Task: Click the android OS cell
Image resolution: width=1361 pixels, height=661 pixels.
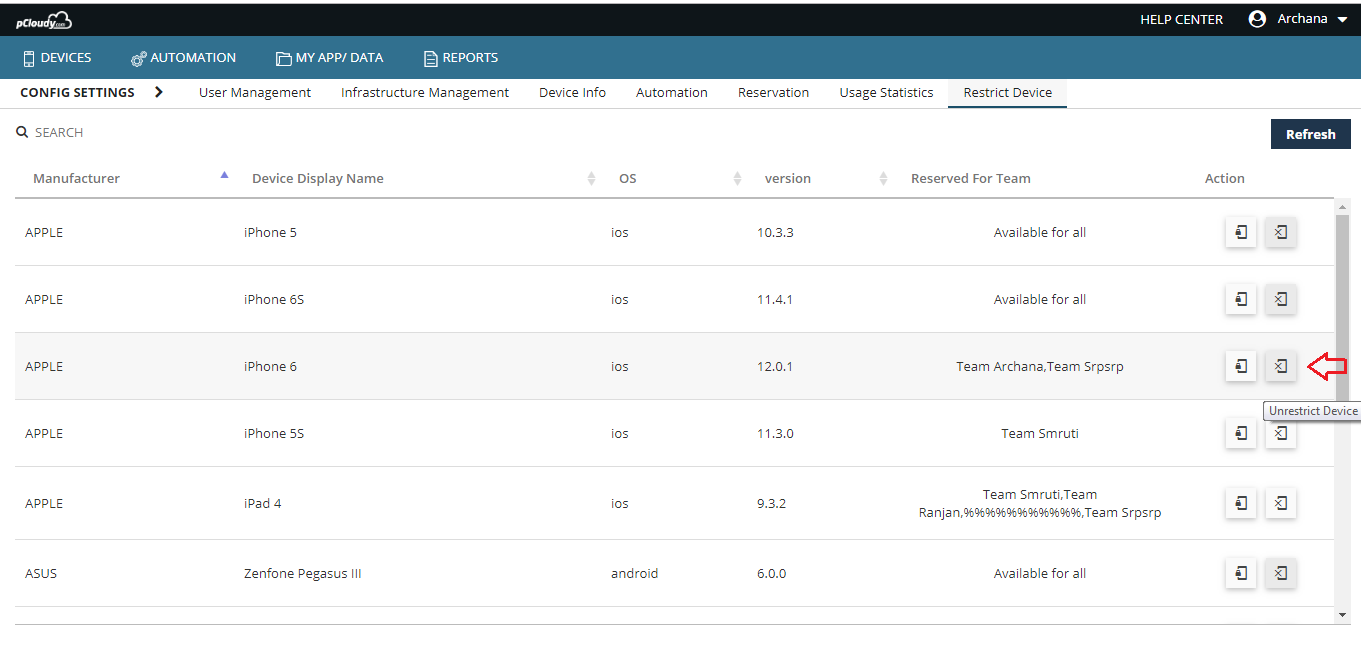Action: (x=635, y=573)
